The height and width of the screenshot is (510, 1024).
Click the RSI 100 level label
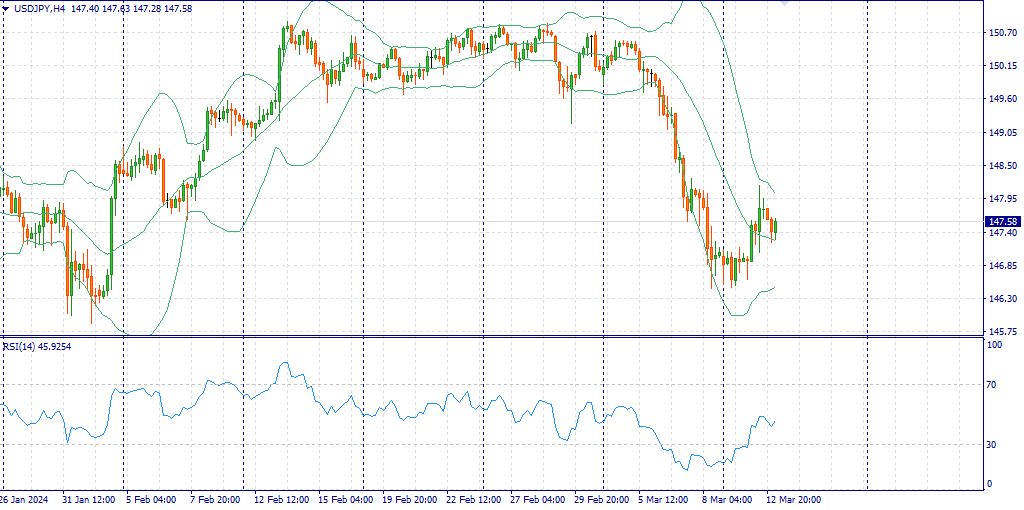994,345
